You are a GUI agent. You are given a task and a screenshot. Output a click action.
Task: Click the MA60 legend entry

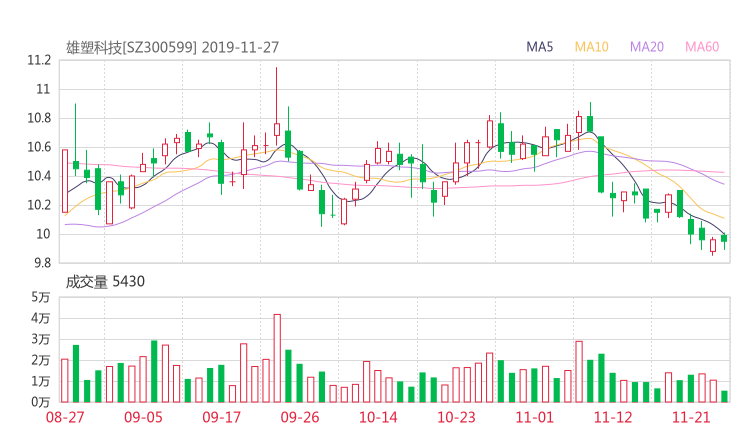pos(702,47)
